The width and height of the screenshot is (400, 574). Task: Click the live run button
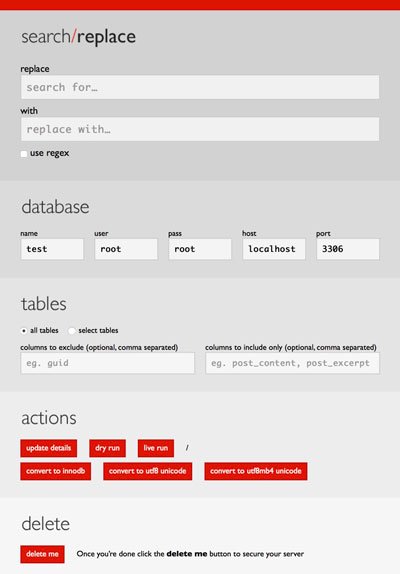[x=156, y=448]
